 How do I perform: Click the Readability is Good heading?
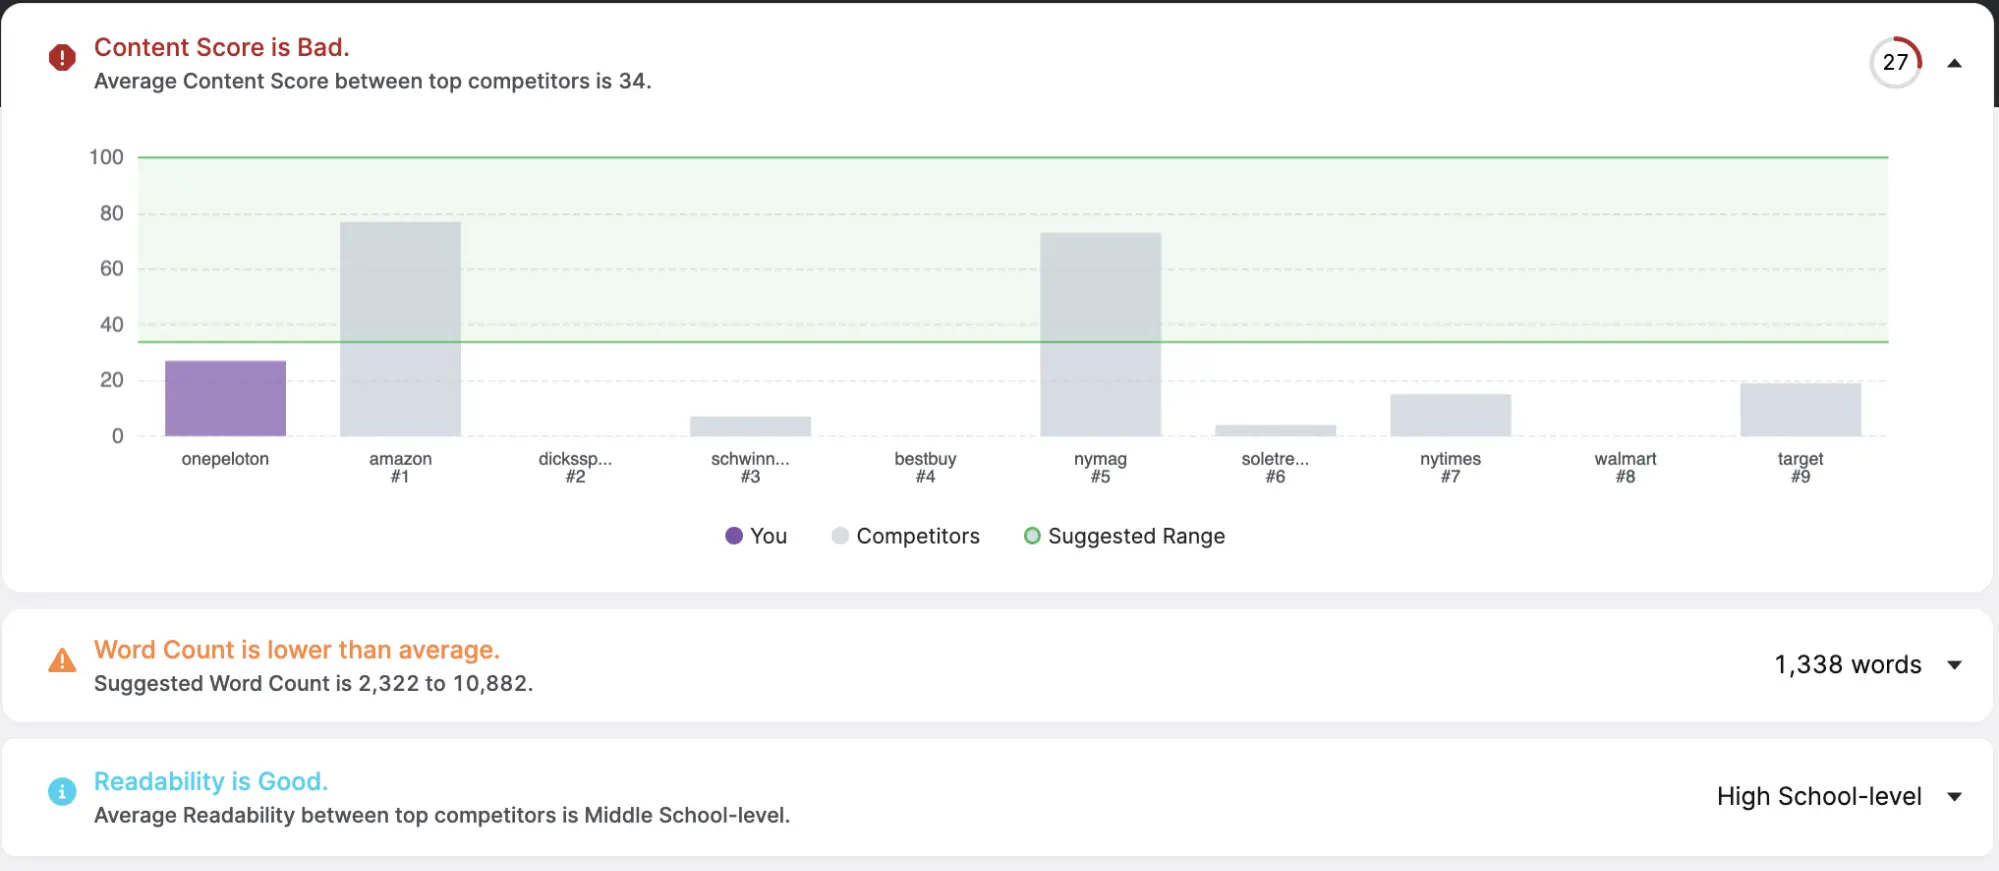(x=211, y=781)
